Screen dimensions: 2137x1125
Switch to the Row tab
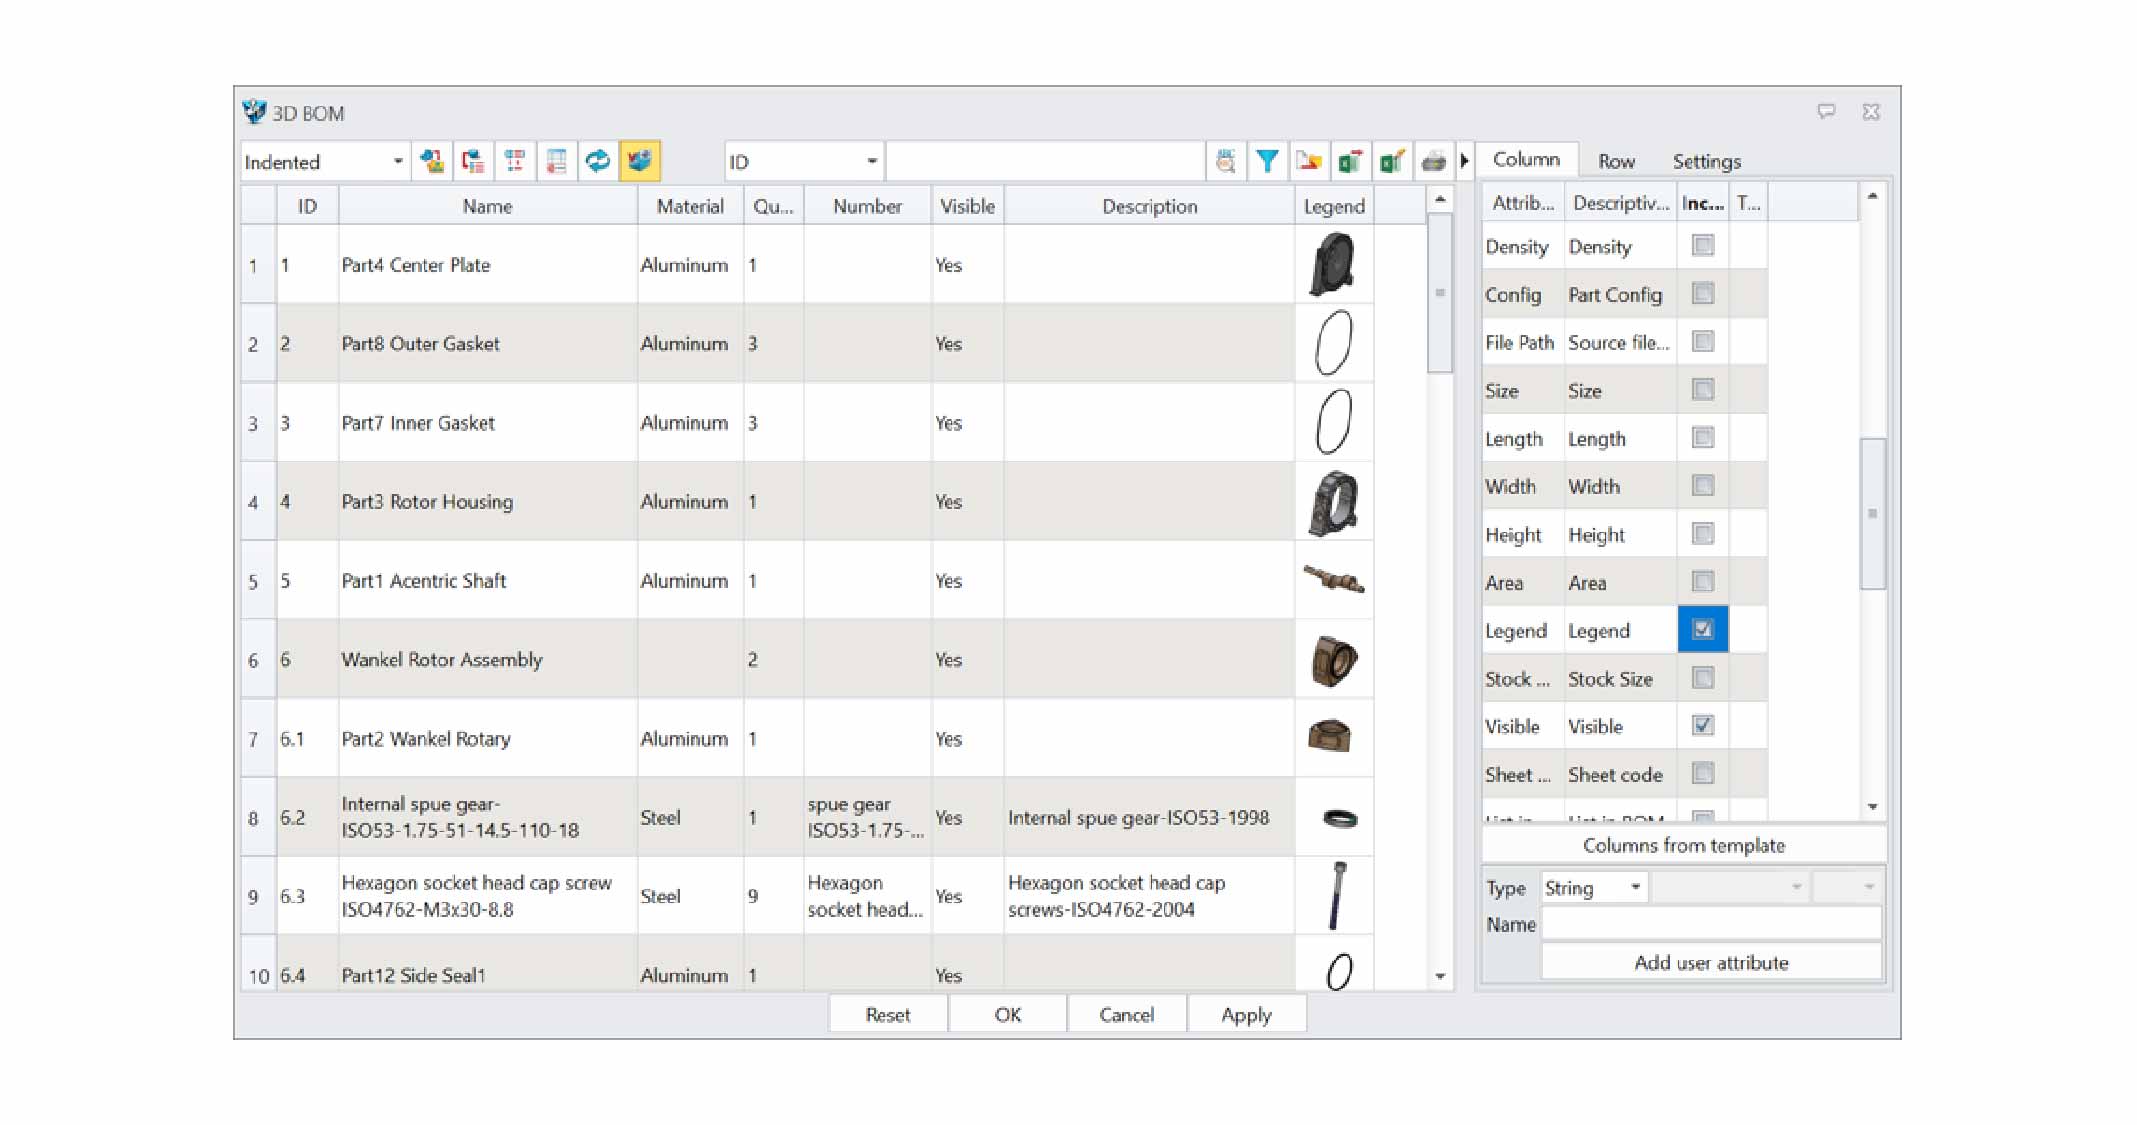[x=1615, y=161]
